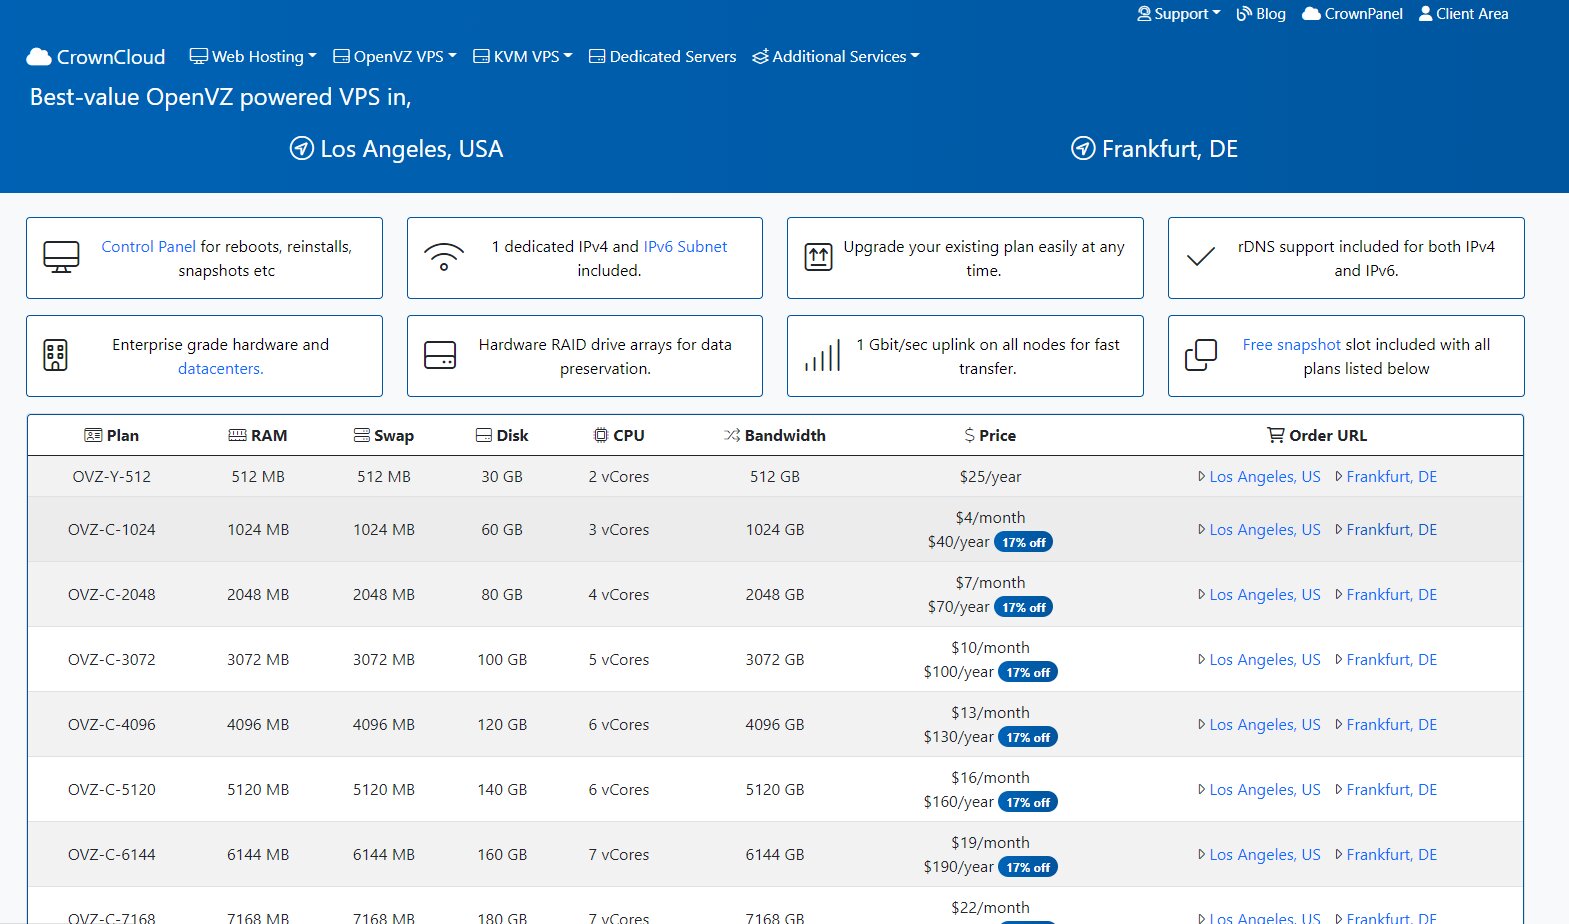Viewport: 1569px width, 924px height.
Task: Click the Disk column header
Action: coord(502,436)
